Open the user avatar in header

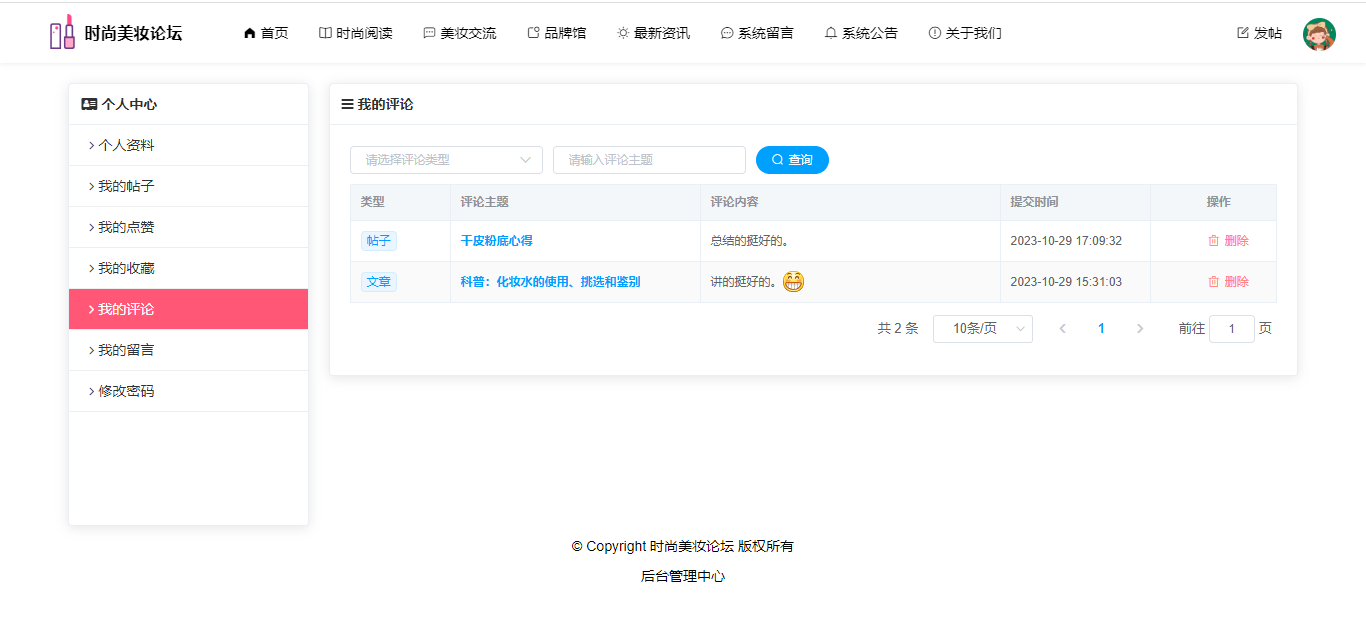pos(1319,34)
